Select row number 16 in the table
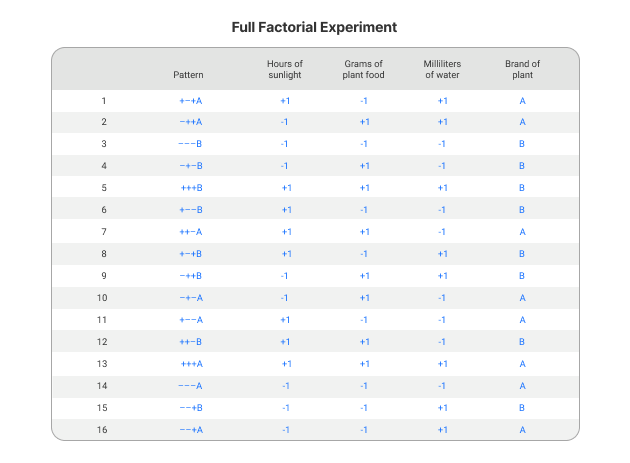This screenshot has width=630, height=463. 103,430
